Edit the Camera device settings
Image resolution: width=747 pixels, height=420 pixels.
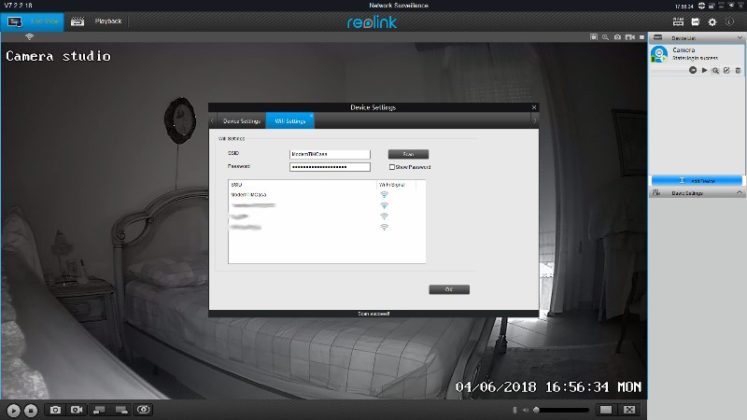pyautogui.click(x=727, y=70)
